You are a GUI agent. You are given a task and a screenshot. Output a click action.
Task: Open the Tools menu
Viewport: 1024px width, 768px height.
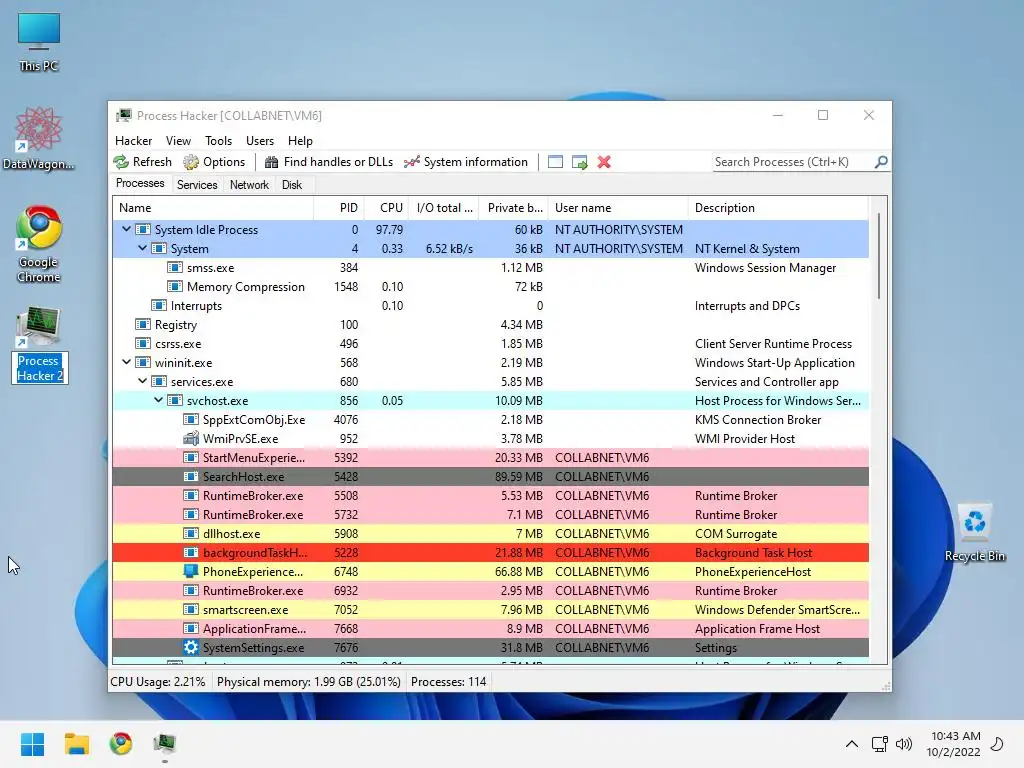(x=218, y=140)
